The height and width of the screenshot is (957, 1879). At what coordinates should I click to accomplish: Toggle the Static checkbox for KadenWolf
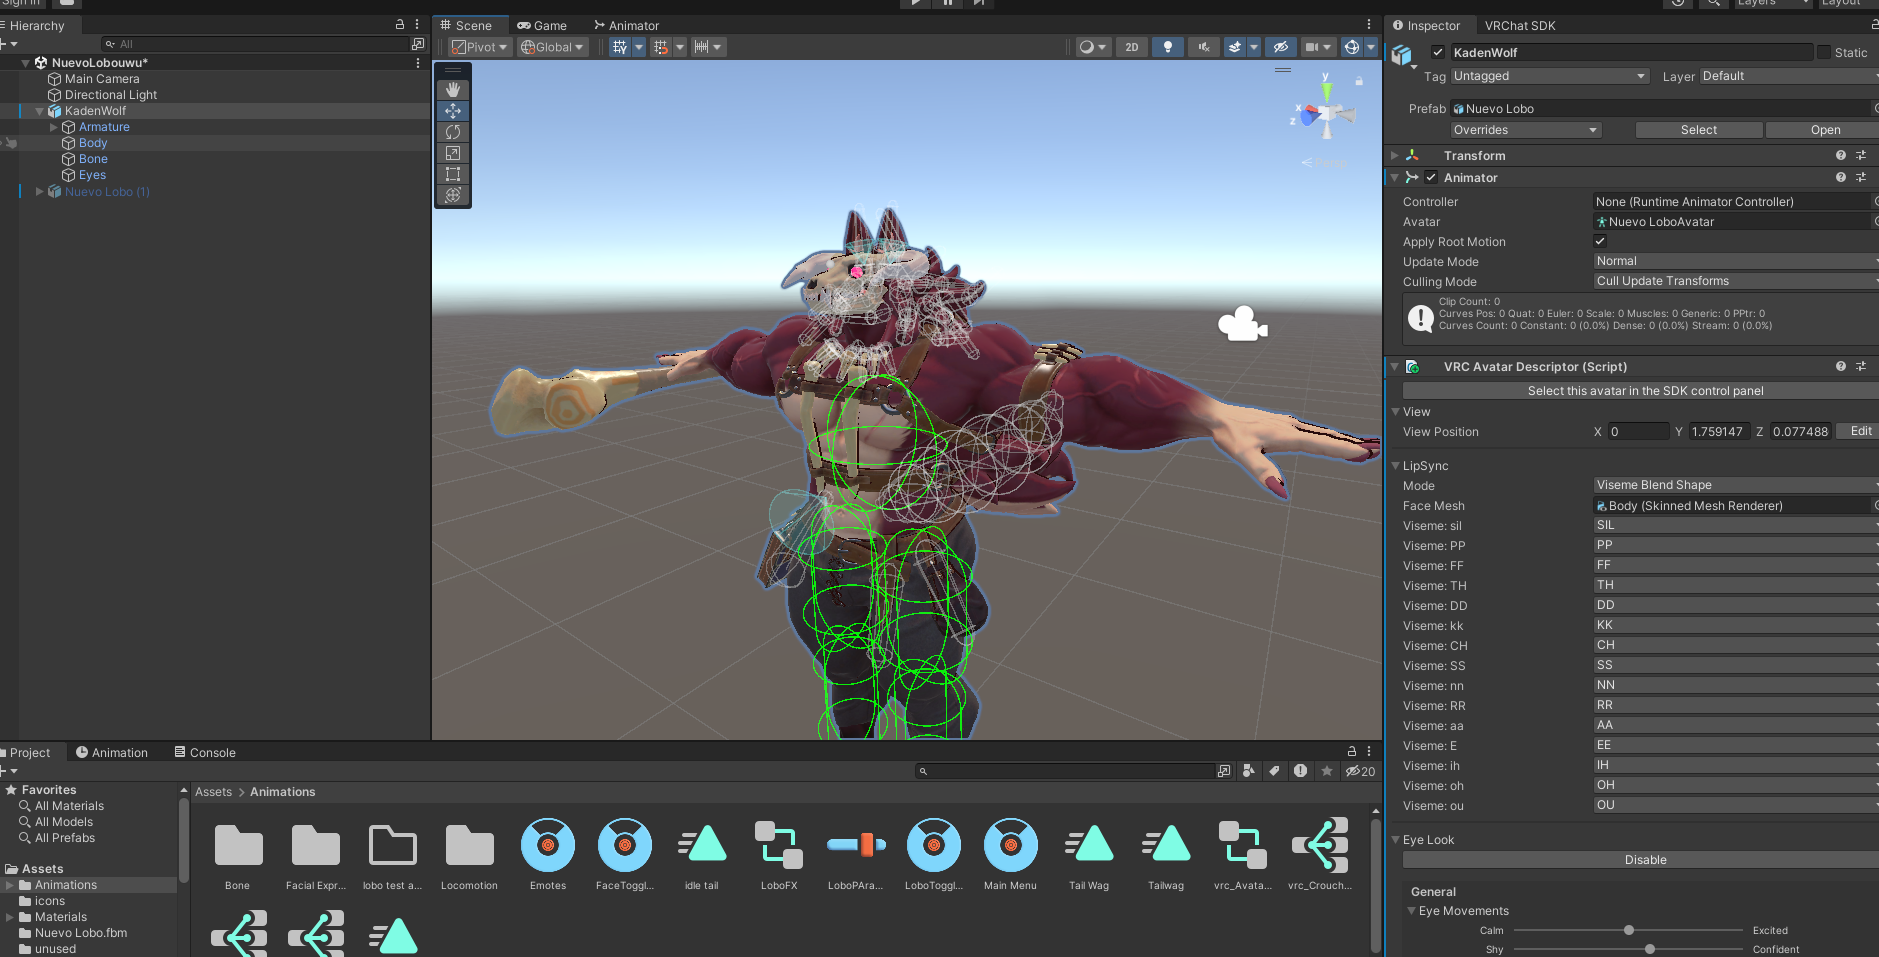click(1824, 53)
